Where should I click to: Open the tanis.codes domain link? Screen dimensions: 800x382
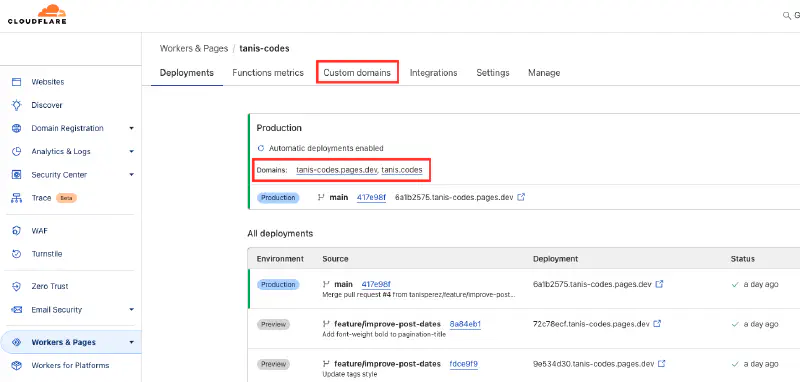click(402, 170)
